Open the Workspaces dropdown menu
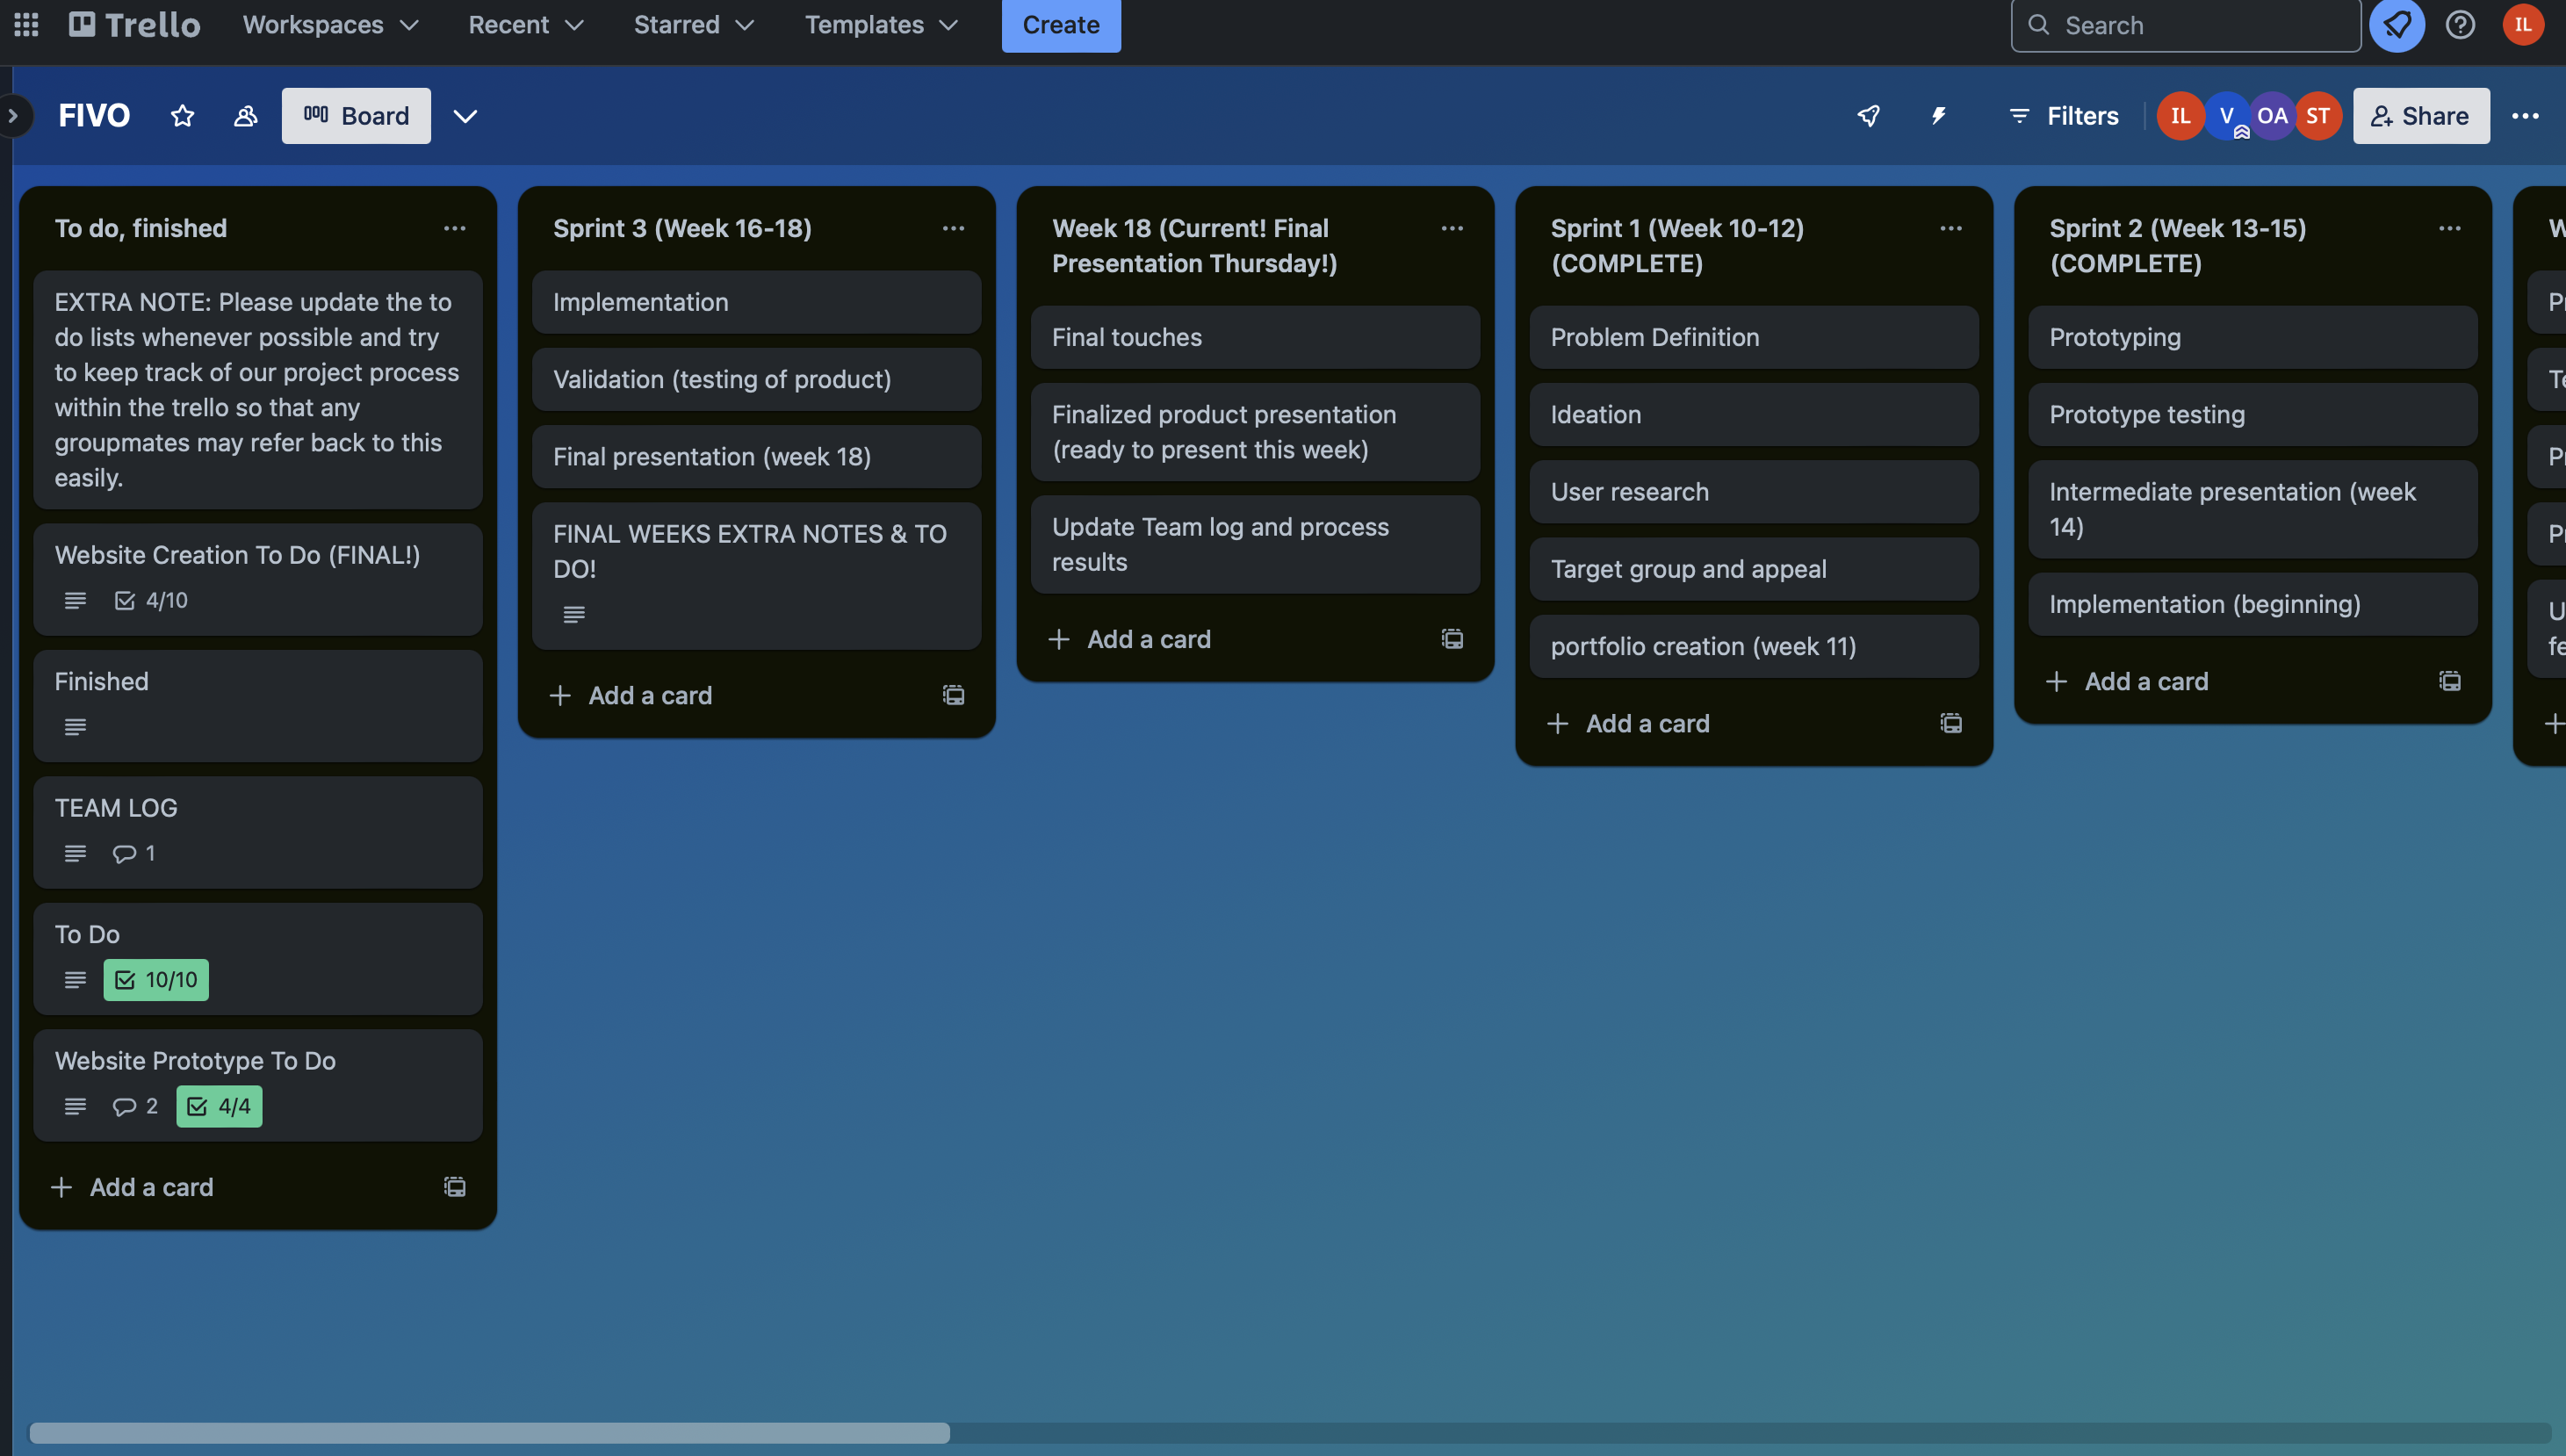 click(x=330, y=24)
